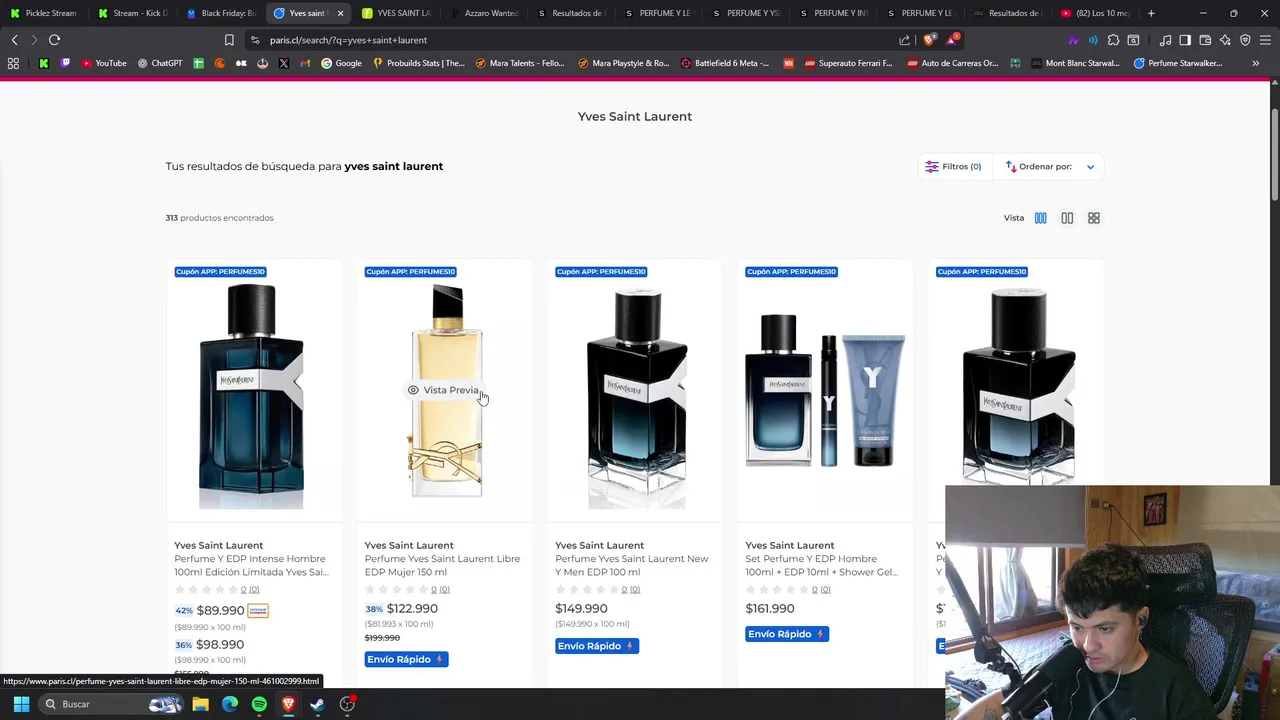Open the OBS icon on the taskbar
1280x720 pixels.
tap(347, 704)
